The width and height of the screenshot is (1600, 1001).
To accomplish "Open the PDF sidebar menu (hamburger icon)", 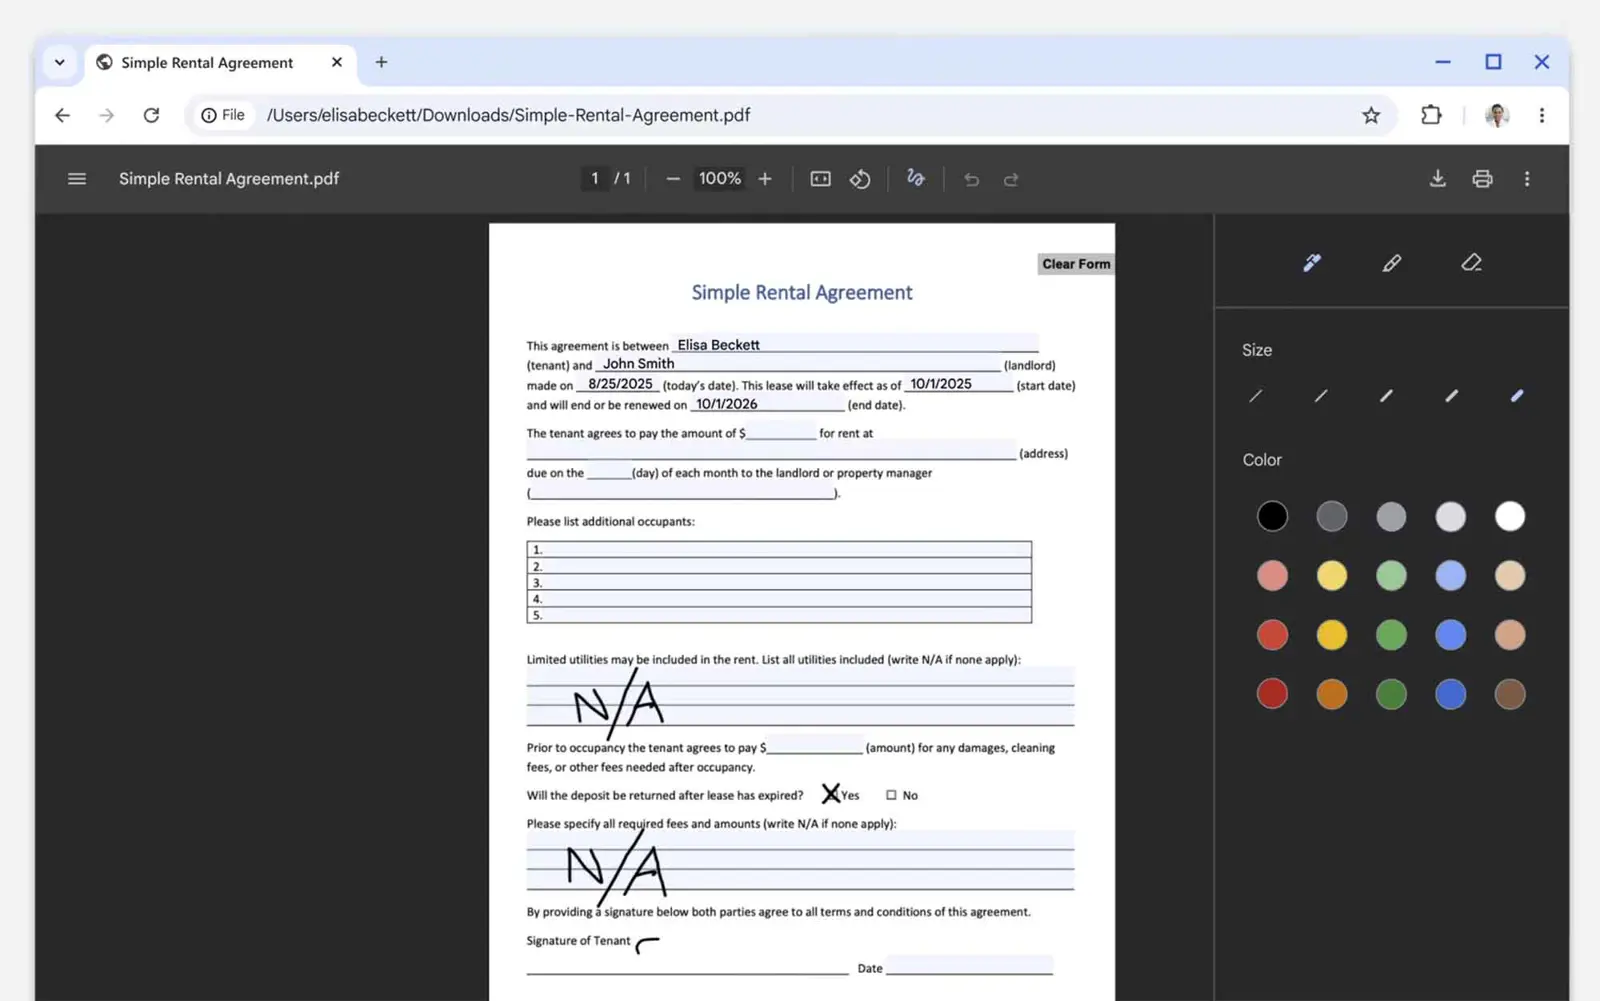I will click(x=77, y=179).
